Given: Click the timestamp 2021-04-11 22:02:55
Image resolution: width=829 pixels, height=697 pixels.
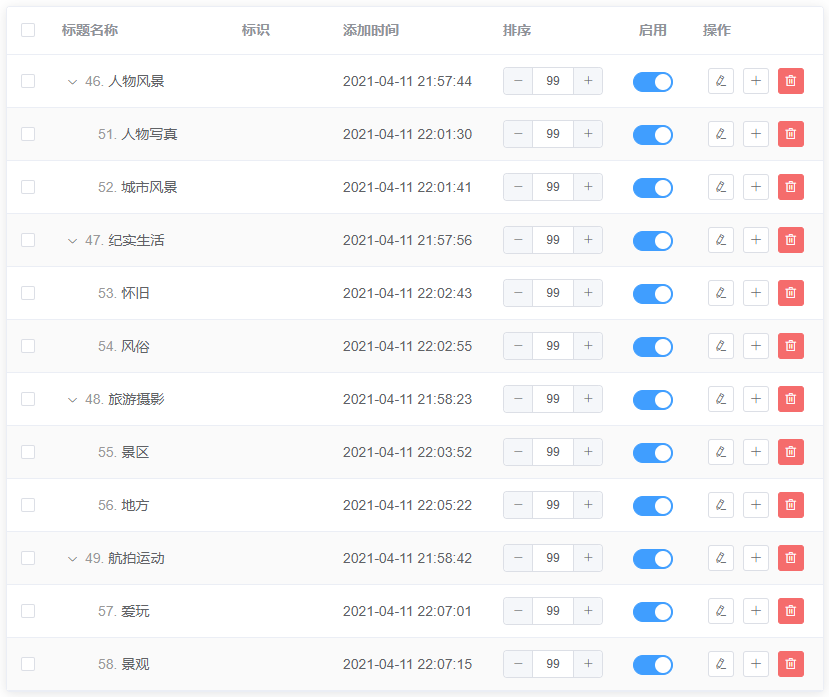Looking at the screenshot, I should click(x=407, y=346).
